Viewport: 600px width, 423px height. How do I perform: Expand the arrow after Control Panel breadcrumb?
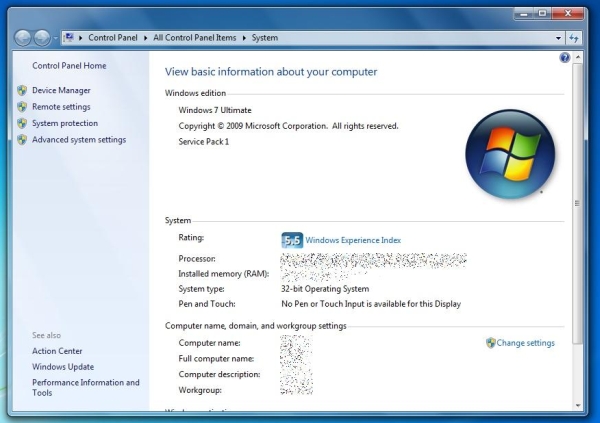pyautogui.click(x=145, y=38)
